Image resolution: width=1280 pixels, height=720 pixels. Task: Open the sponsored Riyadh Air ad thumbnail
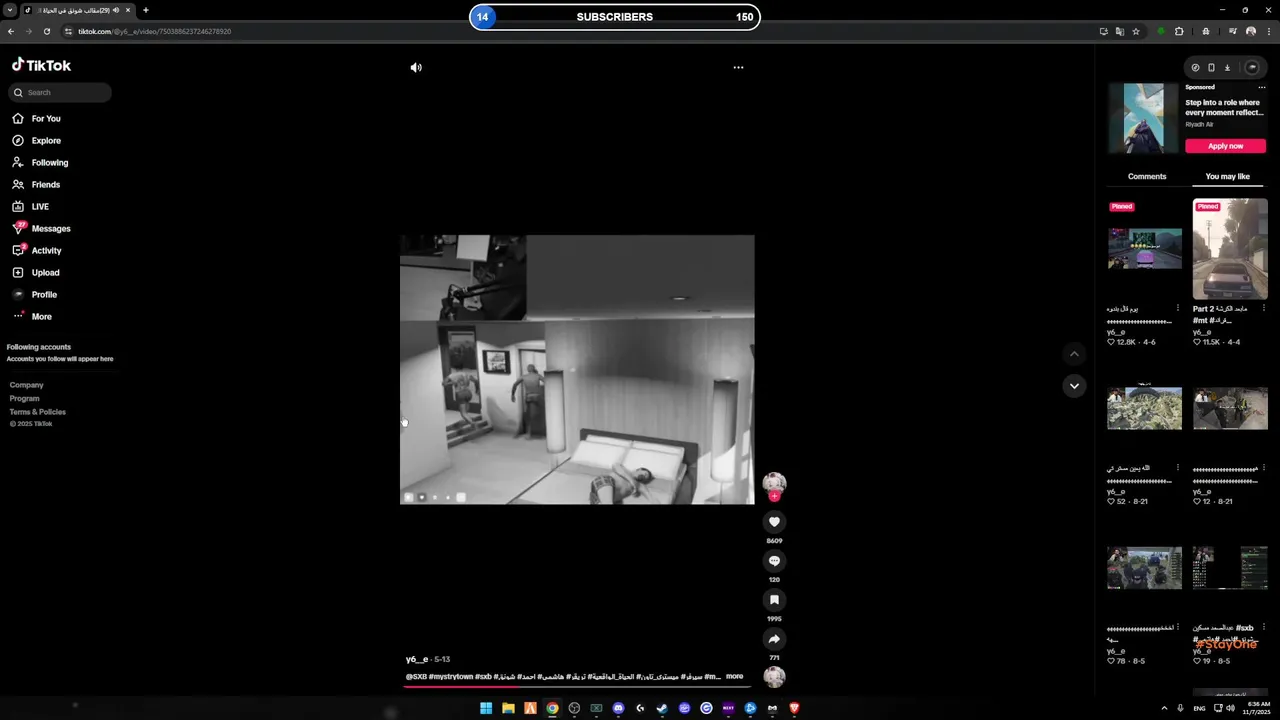[x=1144, y=118]
